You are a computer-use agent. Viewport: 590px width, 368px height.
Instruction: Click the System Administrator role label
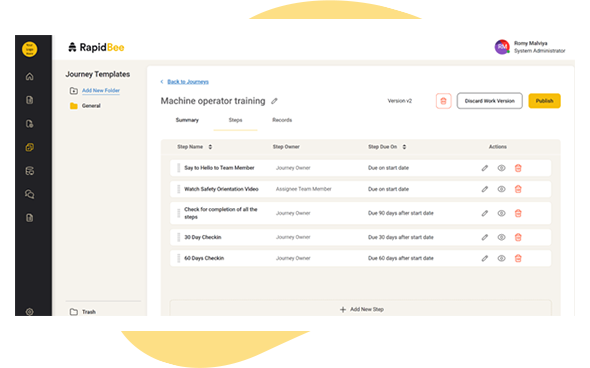tap(540, 51)
